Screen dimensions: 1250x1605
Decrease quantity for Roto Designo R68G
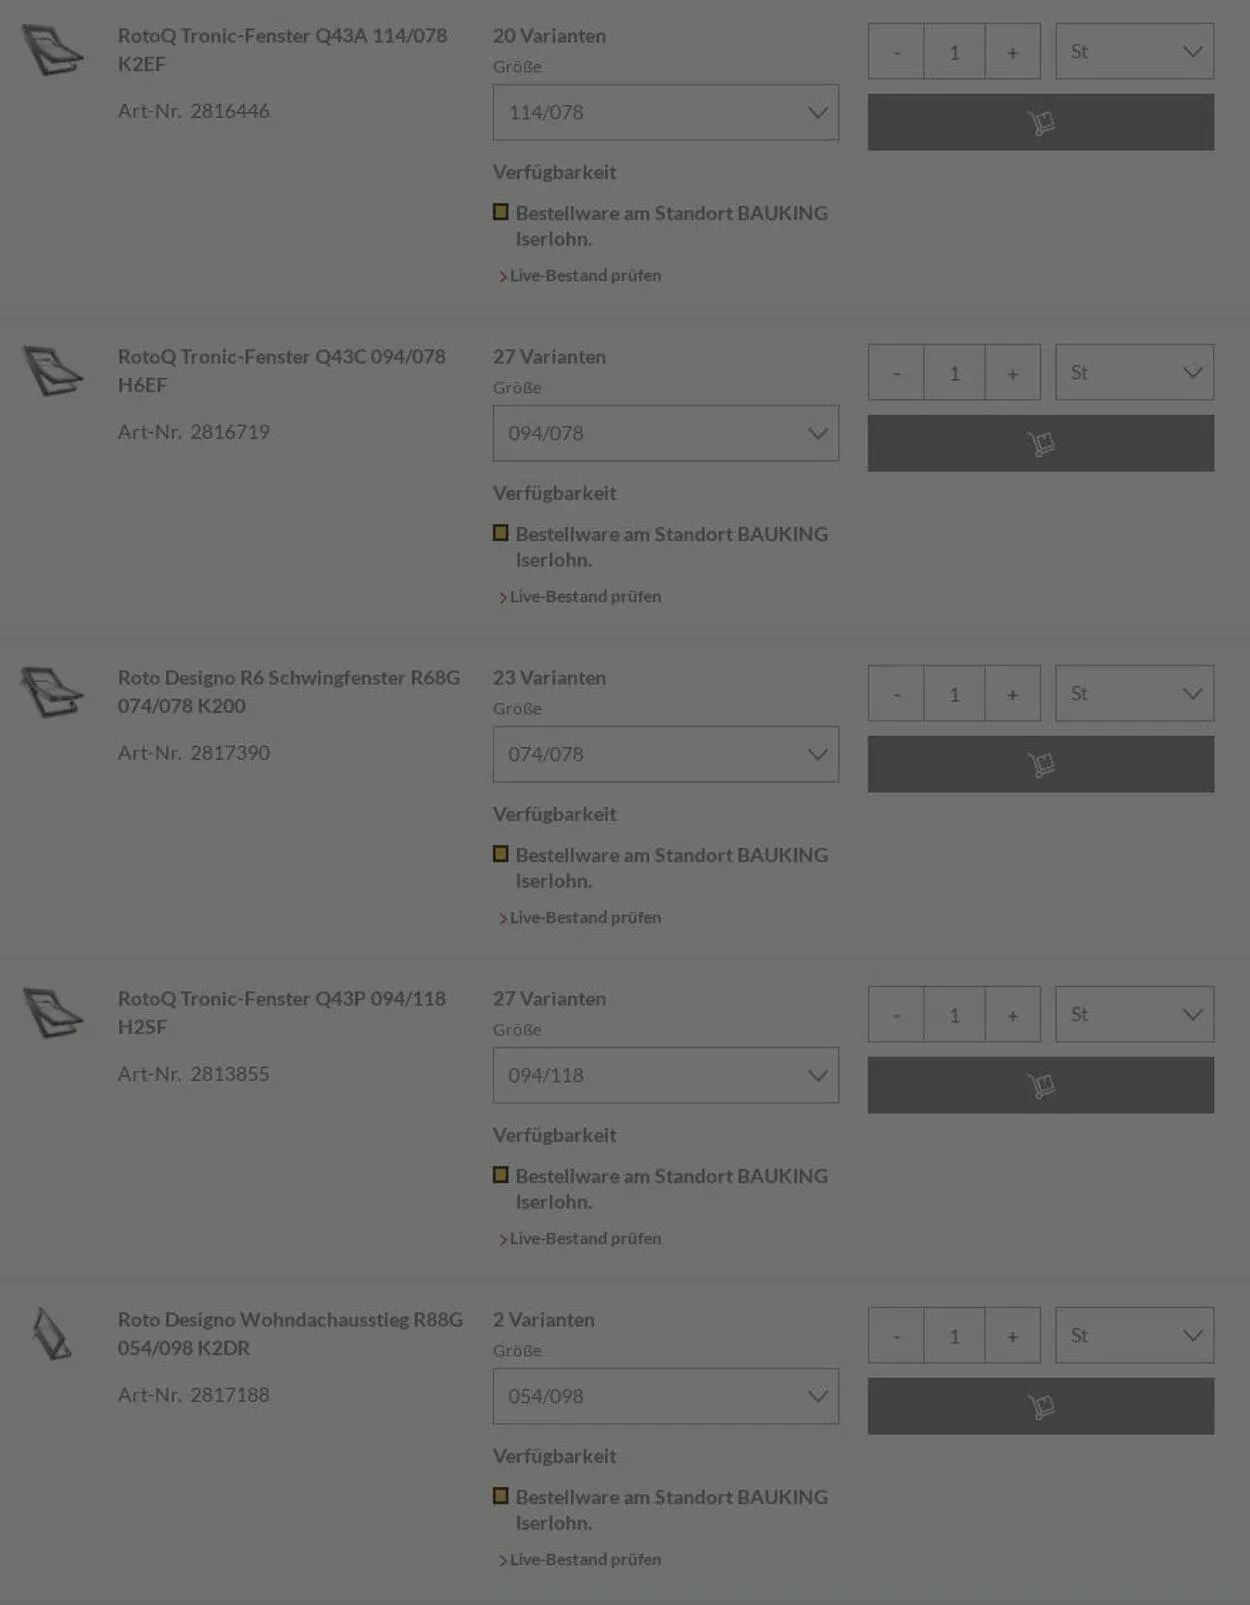click(x=896, y=694)
